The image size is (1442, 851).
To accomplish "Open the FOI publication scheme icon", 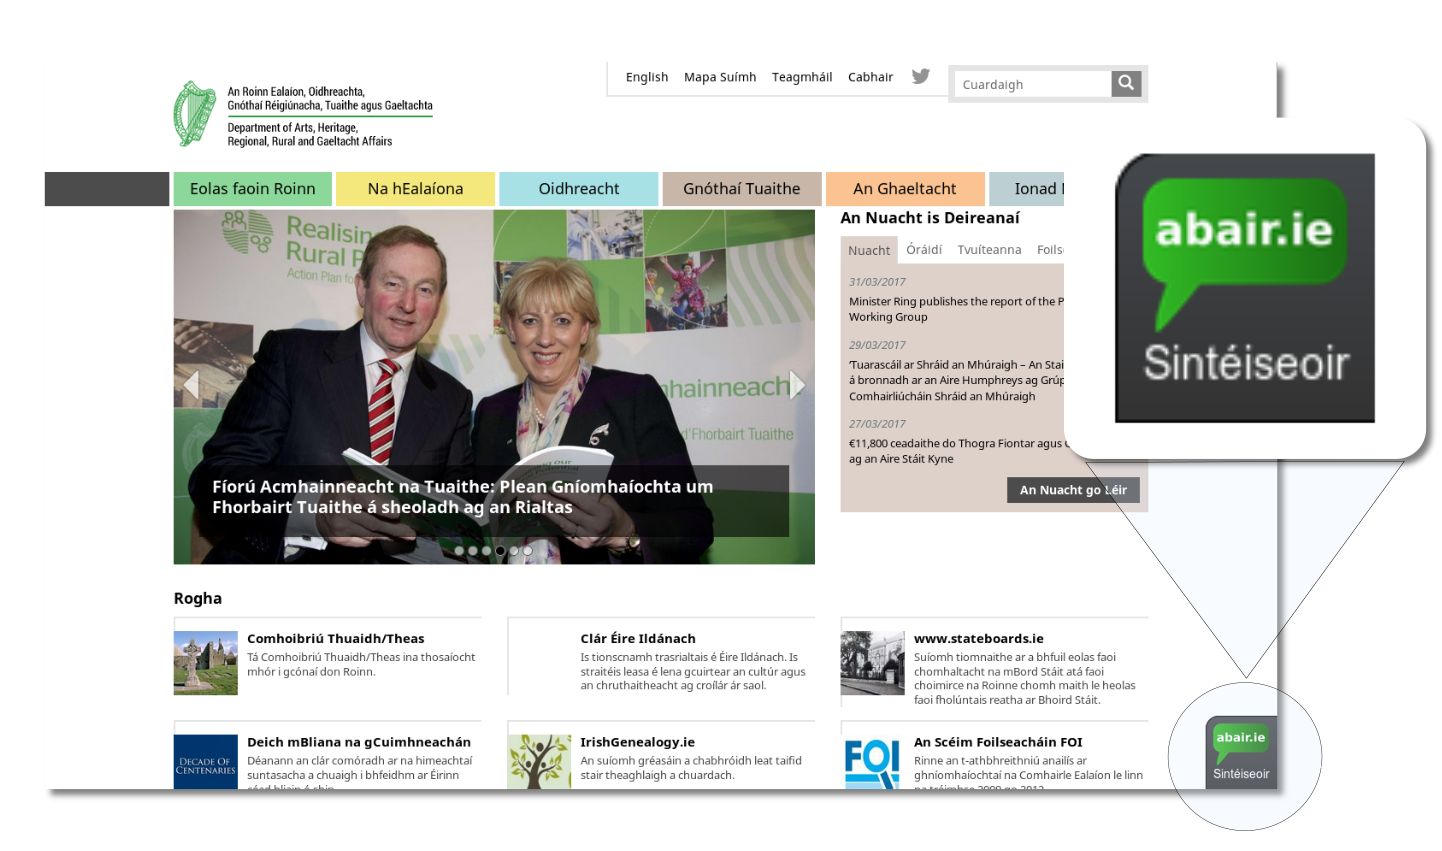I will 872,763.
